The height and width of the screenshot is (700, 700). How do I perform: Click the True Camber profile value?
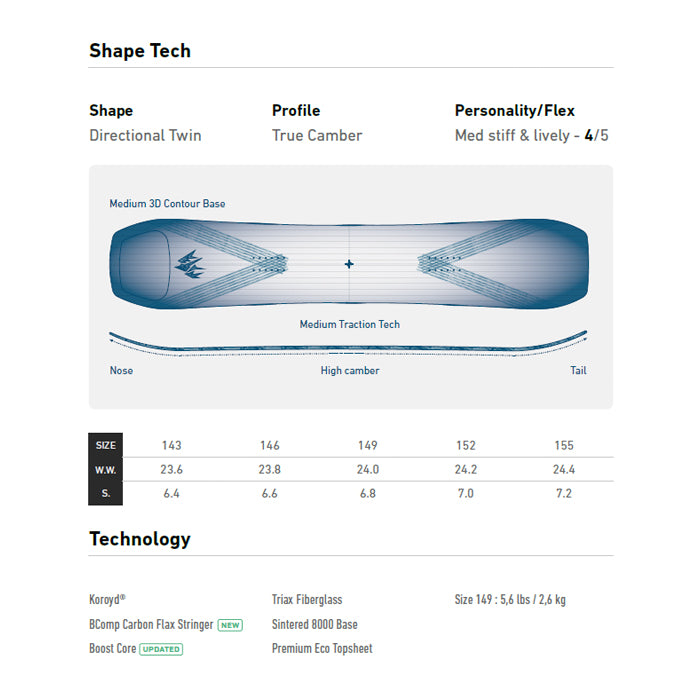pos(317,135)
